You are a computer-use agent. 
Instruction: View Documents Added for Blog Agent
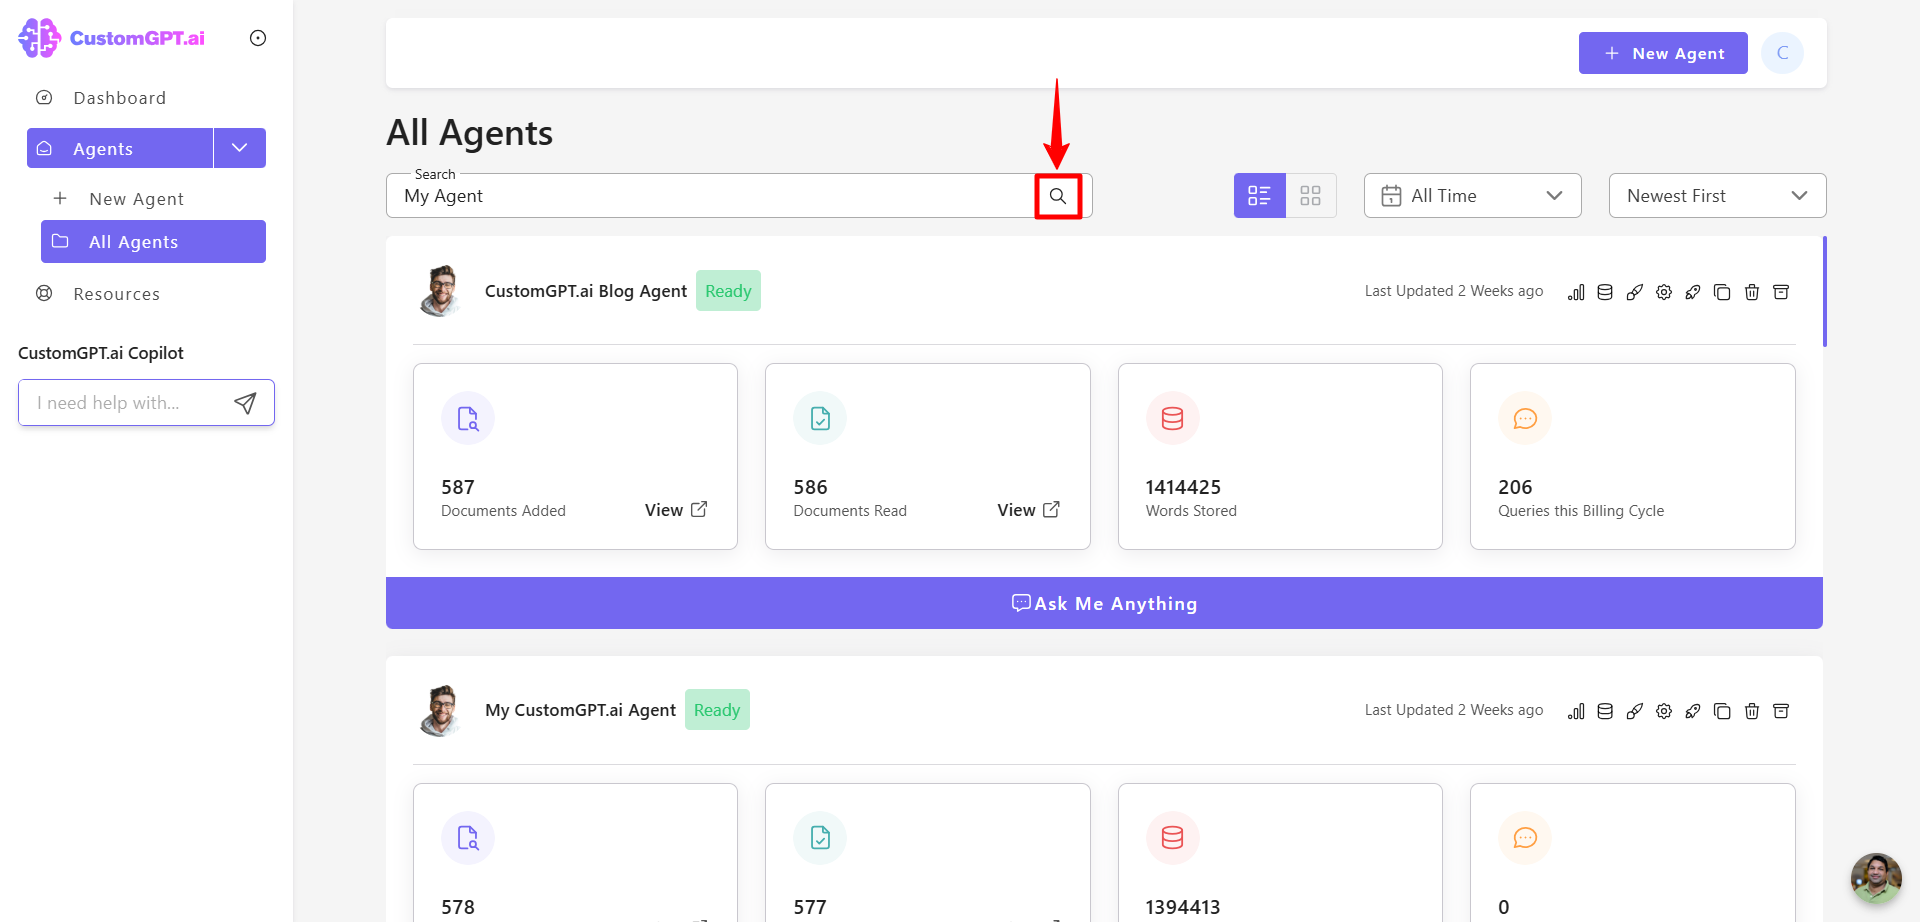(x=676, y=510)
